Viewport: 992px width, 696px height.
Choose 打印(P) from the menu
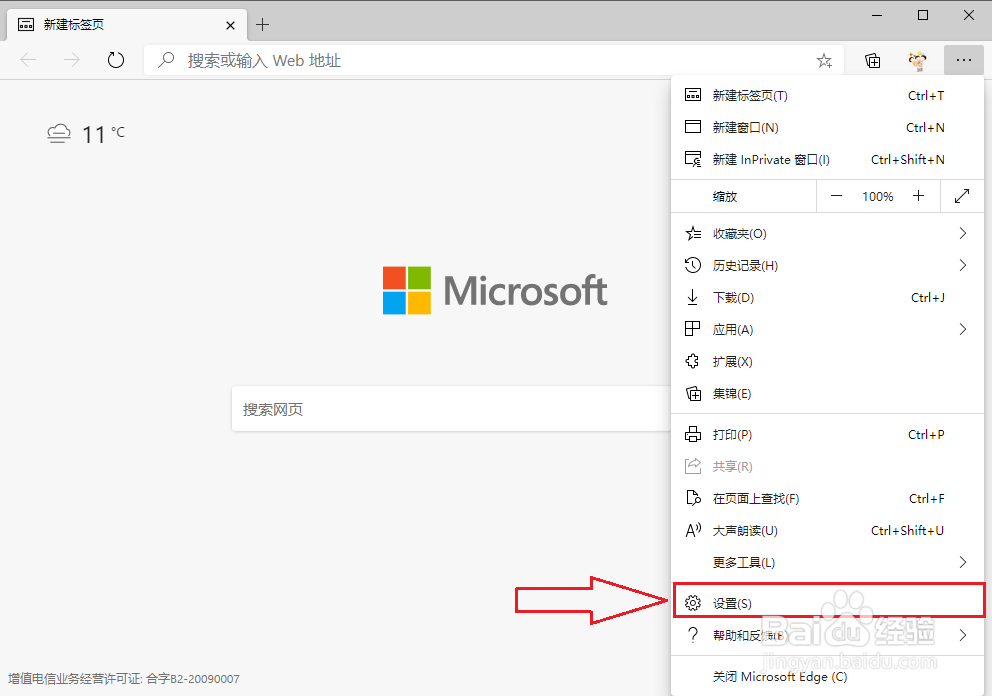click(x=827, y=435)
